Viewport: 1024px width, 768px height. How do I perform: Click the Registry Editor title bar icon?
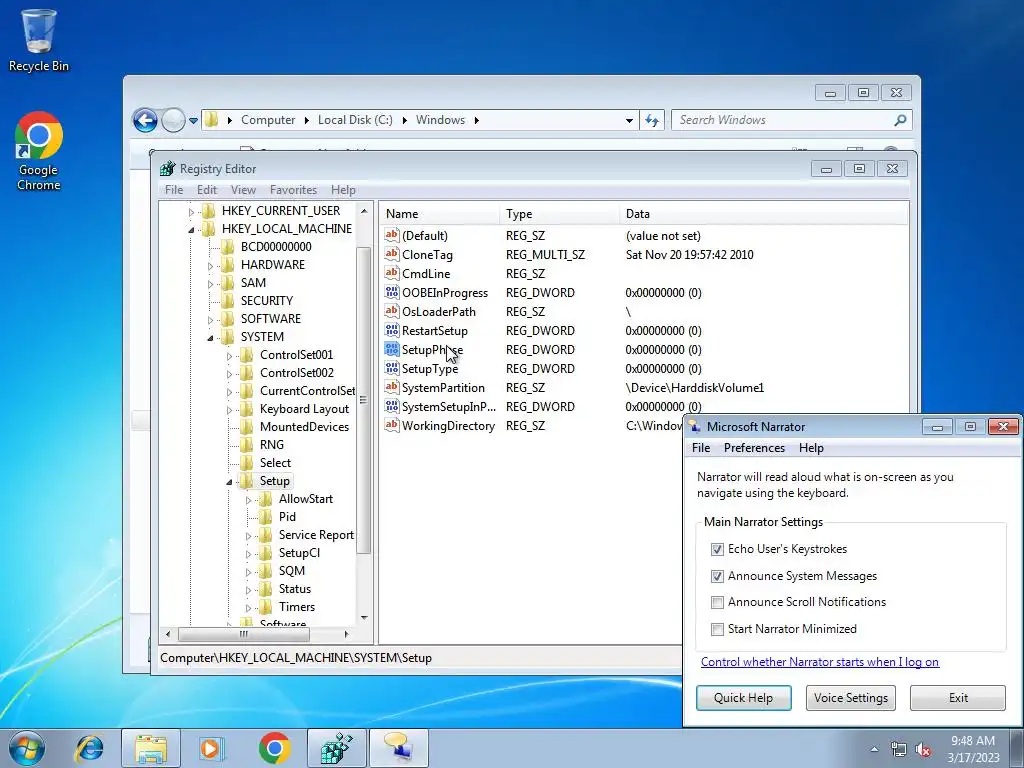[168, 168]
